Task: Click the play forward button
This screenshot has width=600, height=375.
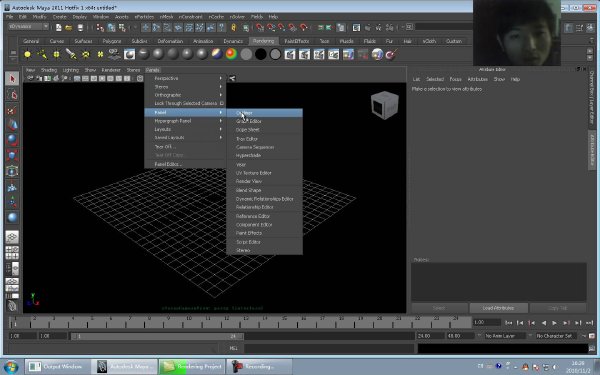Action: (x=554, y=323)
